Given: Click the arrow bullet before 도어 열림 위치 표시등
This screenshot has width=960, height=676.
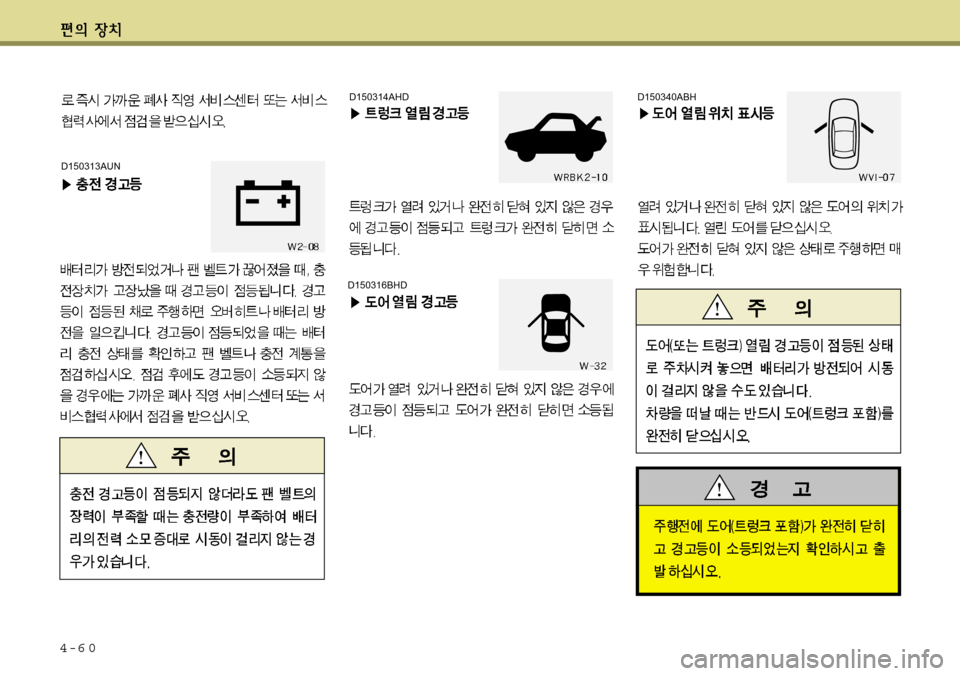Looking at the screenshot, I should coord(643,114).
